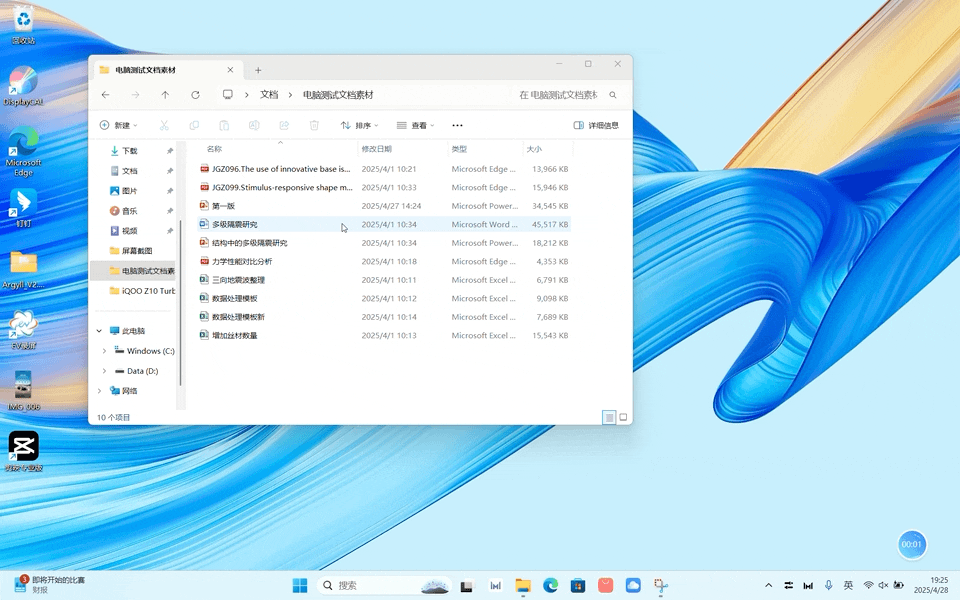Switch to large thumbnails view toggle
Image resolution: width=960 pixels, height=600 pixels.
click(623, 417)
